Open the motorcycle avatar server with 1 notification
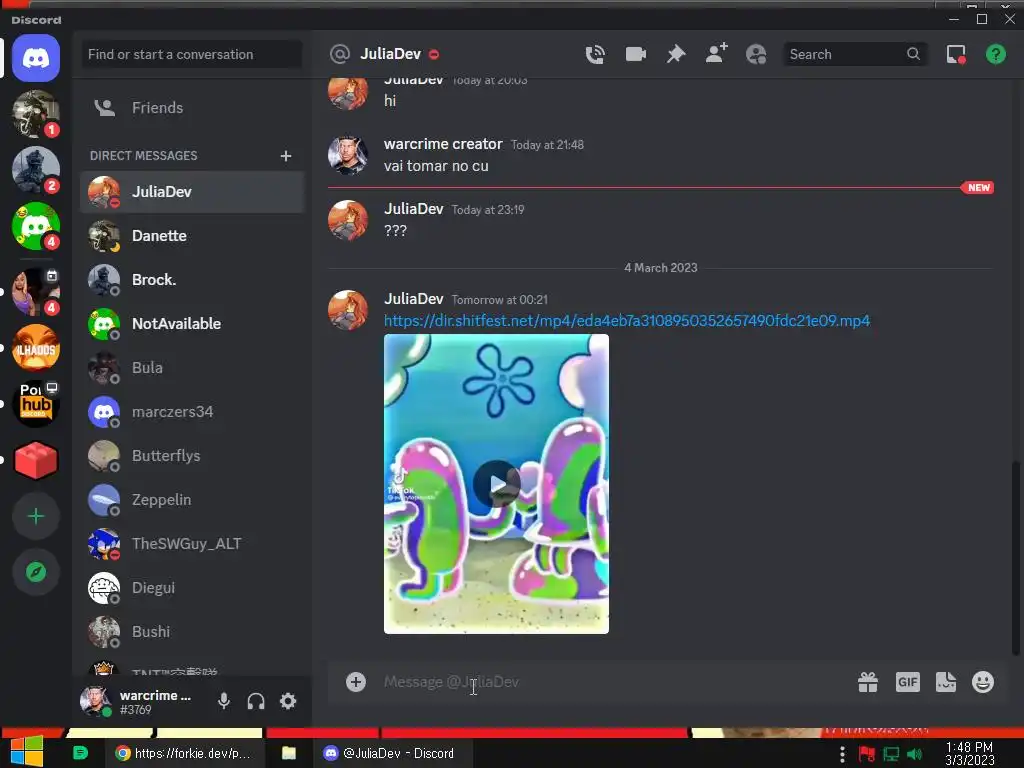The image size is (1024, 768). [36, 114]
